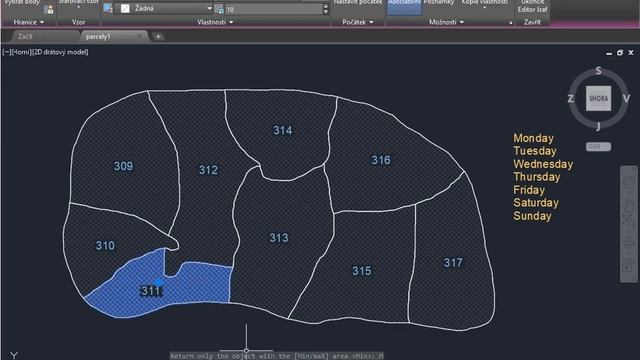
Task: Click the full navigation wheel icon in navigation bar
Action: pyautogui.click(x=629, y=181)
